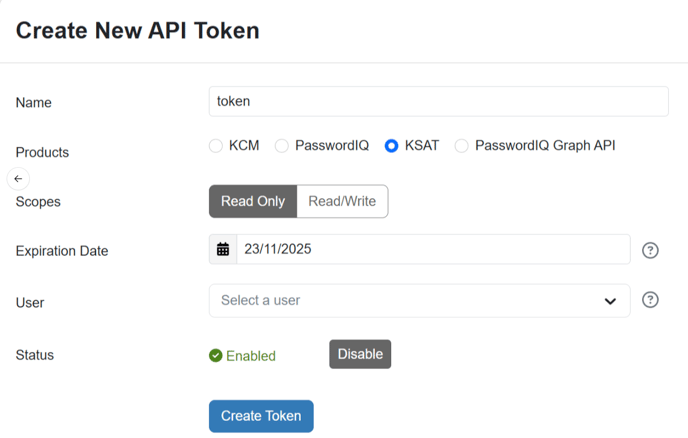Click the back arrow circle icon
The height and width of the screenshot is (438, 688).
pyautogui.click(x=18, y=179)
